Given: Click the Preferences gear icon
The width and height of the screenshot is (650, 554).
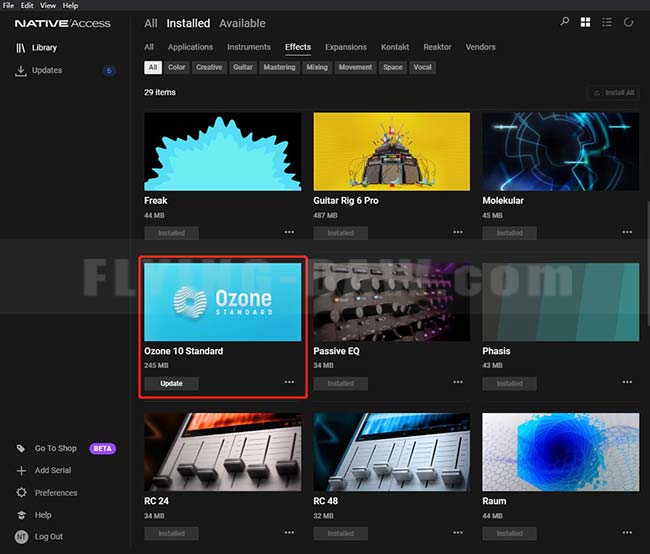Looking at the screenshot, I should click(21, 493).
